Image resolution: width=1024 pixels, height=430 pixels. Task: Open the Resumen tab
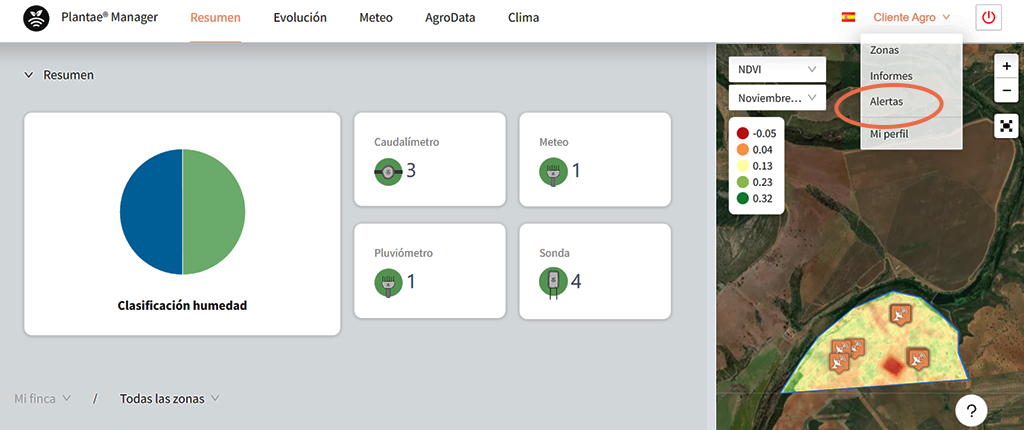pos(216,18)
